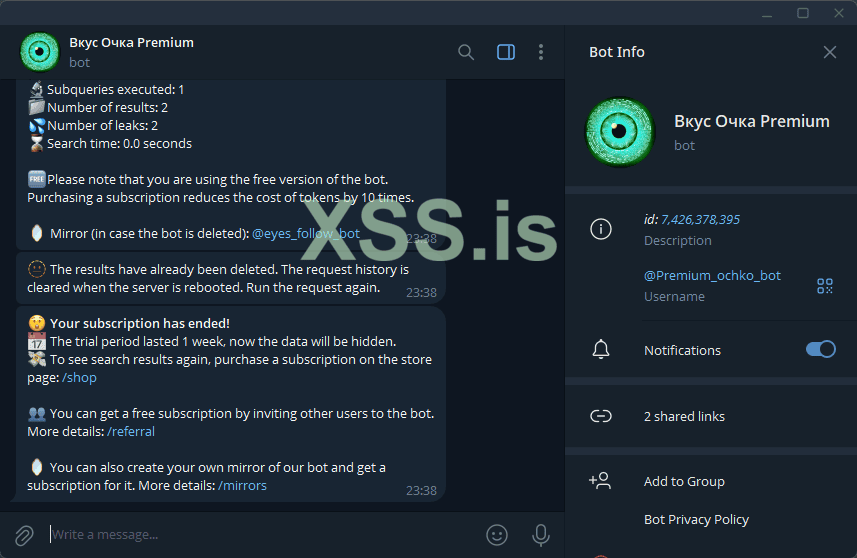Click the /mirrors command link

pos(242,486)
